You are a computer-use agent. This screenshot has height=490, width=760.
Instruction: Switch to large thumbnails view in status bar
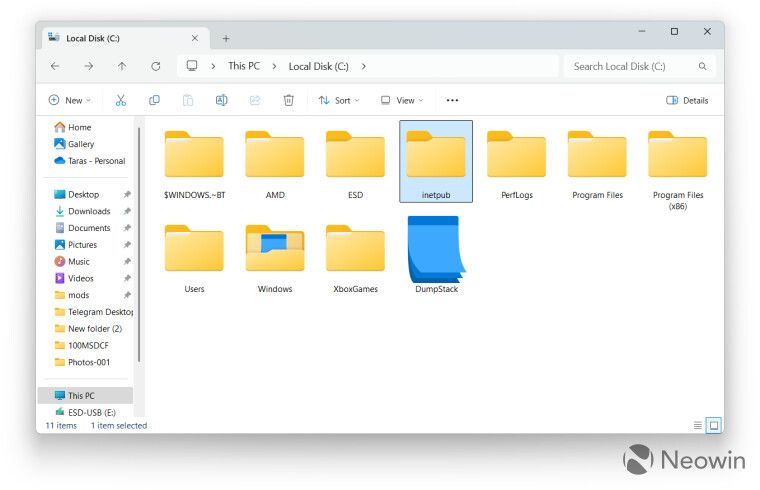click(714, 426)
